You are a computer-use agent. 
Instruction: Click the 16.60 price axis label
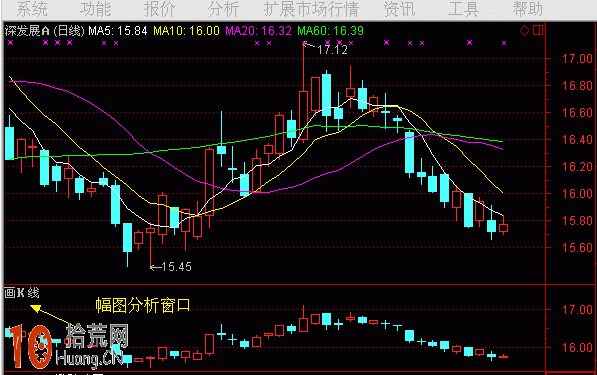(x=578, y=113)
